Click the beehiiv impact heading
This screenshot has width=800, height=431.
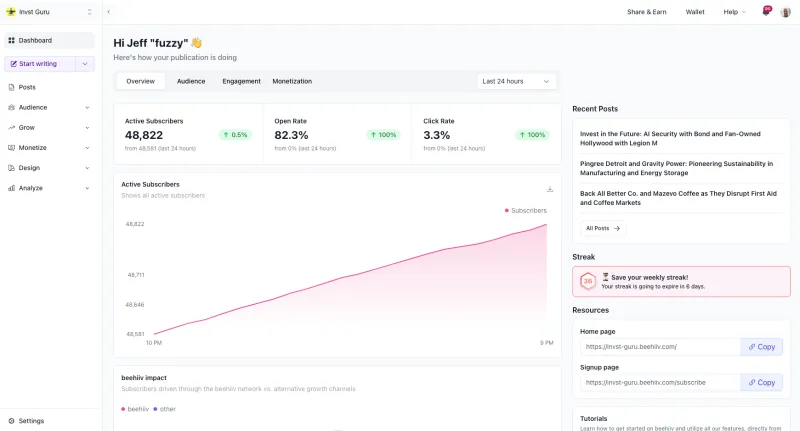tap(144, 378)
